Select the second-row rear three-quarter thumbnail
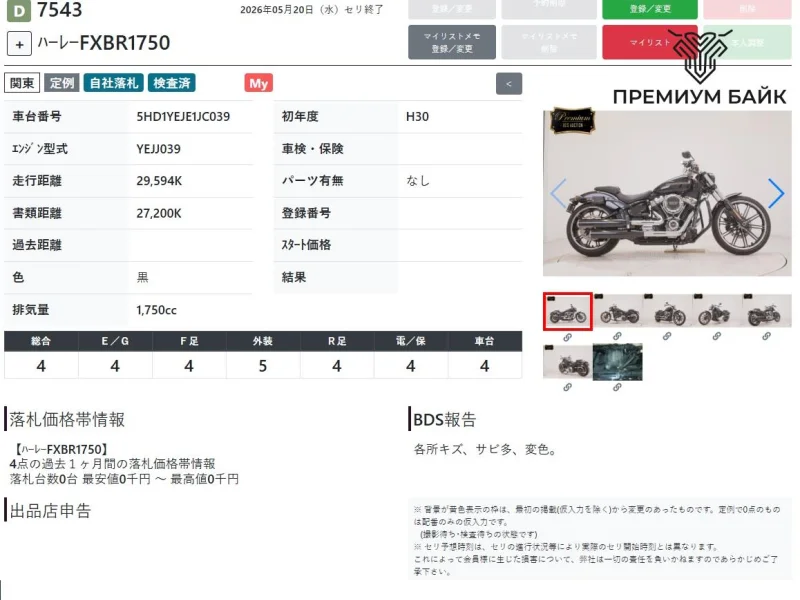Viewport: 800px width, 600px height. (x=567, y=362)
